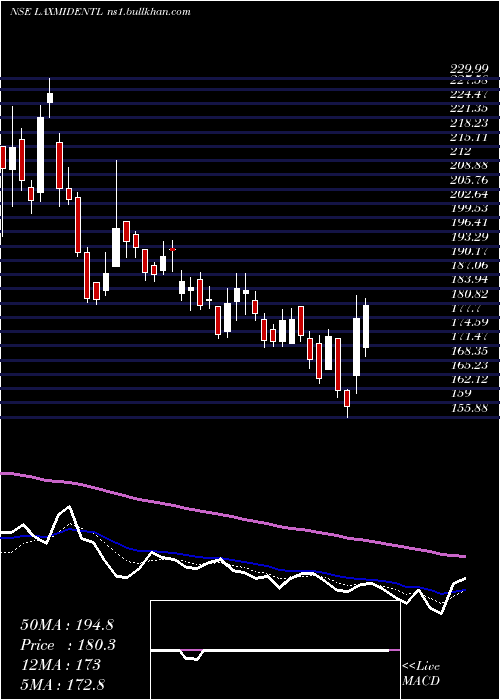Click the 183.94 price axis label
Image resolution: width=500 pixels, height=700 pixels.
(x=468, y=280)
